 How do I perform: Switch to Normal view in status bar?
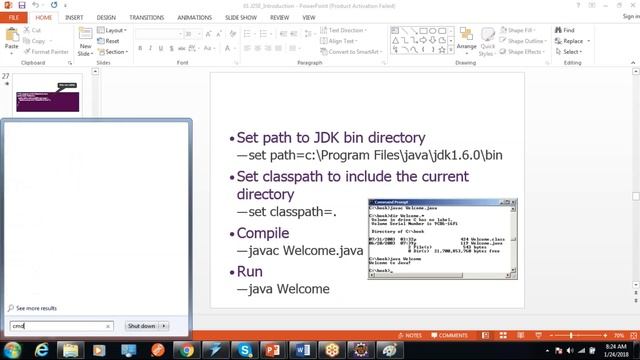click(x=485, y=336)
